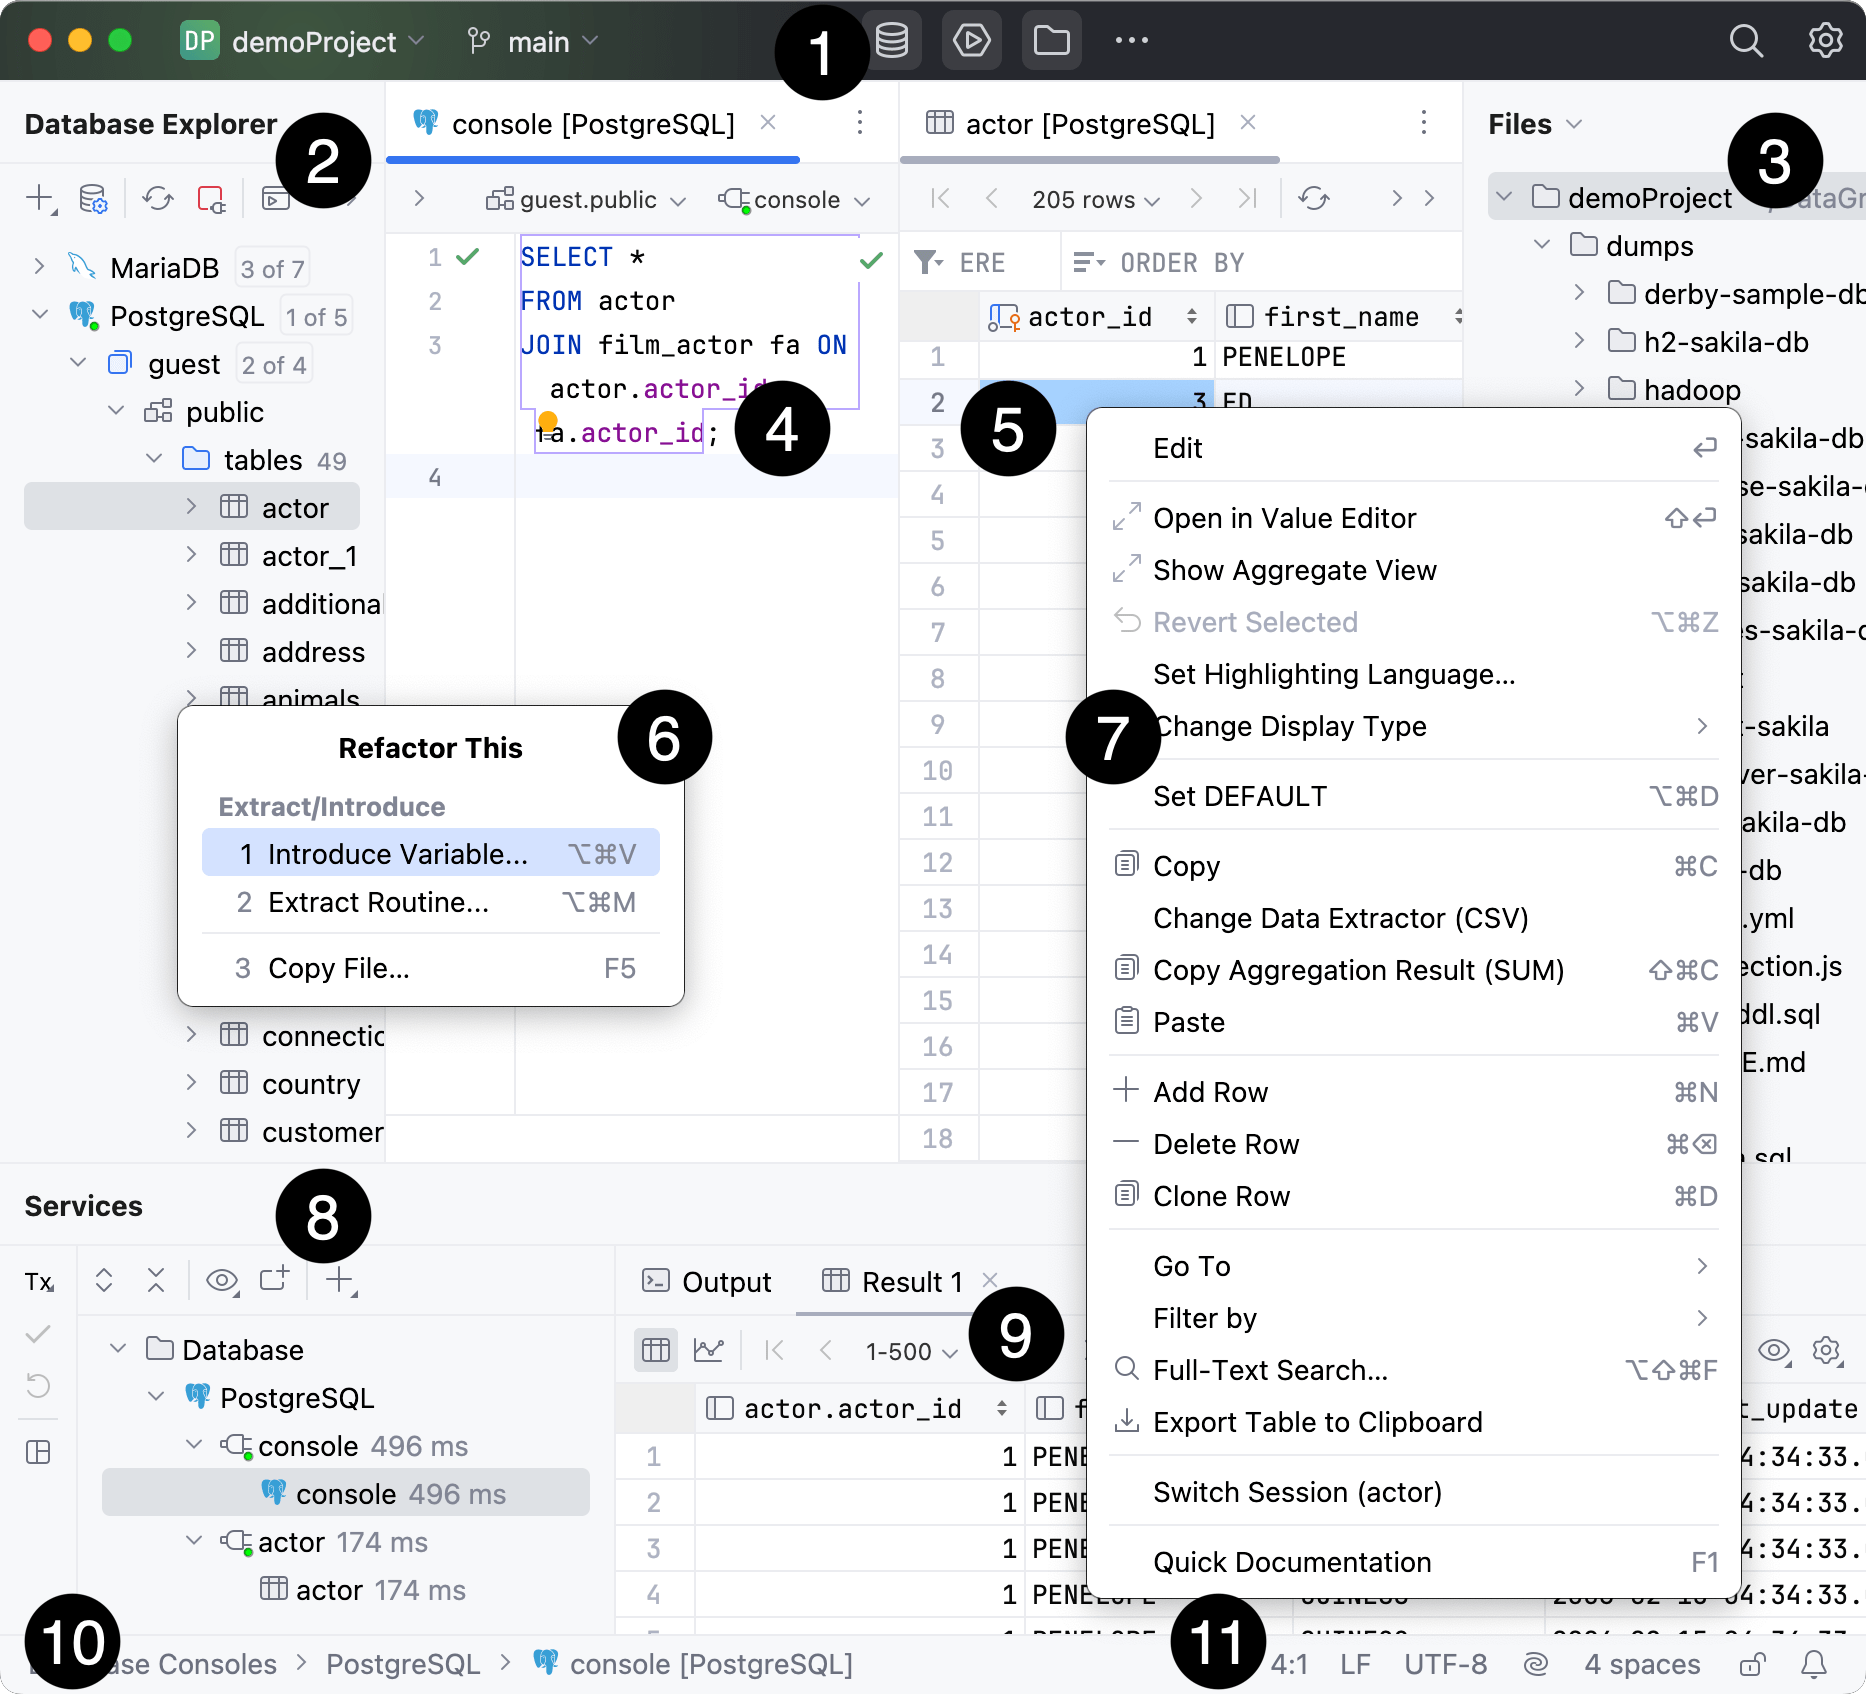1866x1694 pixels.
Task: Switch Result 1 to chart view
Action: pos(710,1350)
